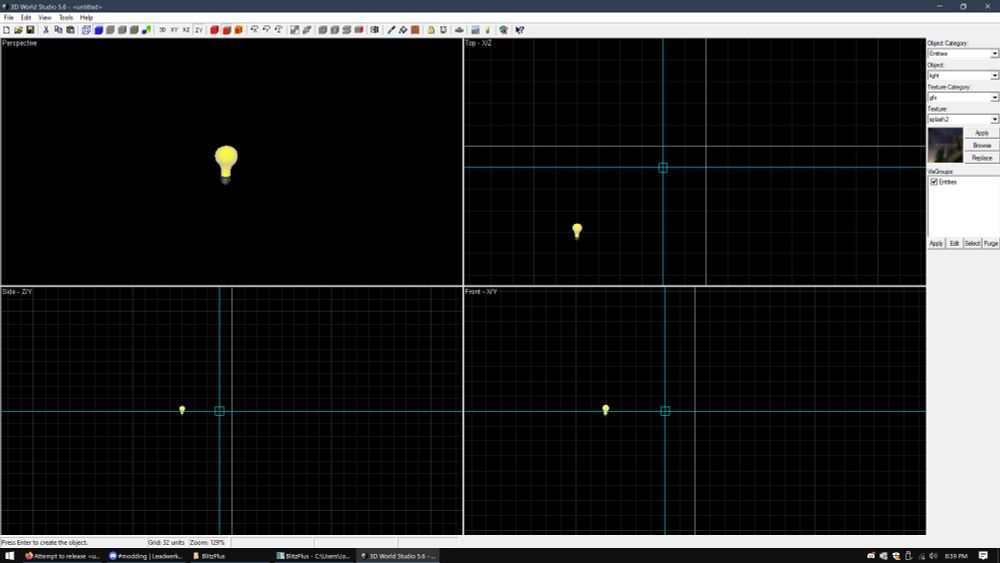This screenshot has width=1000, height=563.
Task: Click the Cut scissors icon
Action: point(46,30)
